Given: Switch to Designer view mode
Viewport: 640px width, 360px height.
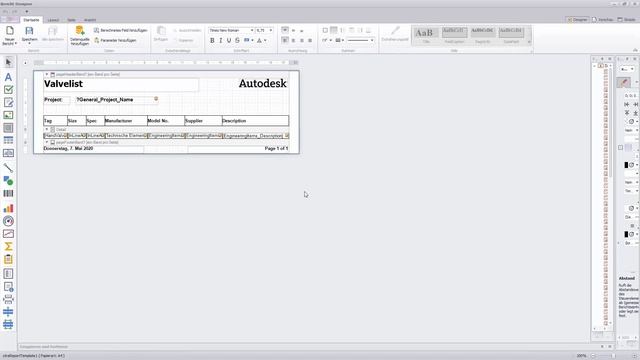Looking at the screenshot, I should pos(578,20).
